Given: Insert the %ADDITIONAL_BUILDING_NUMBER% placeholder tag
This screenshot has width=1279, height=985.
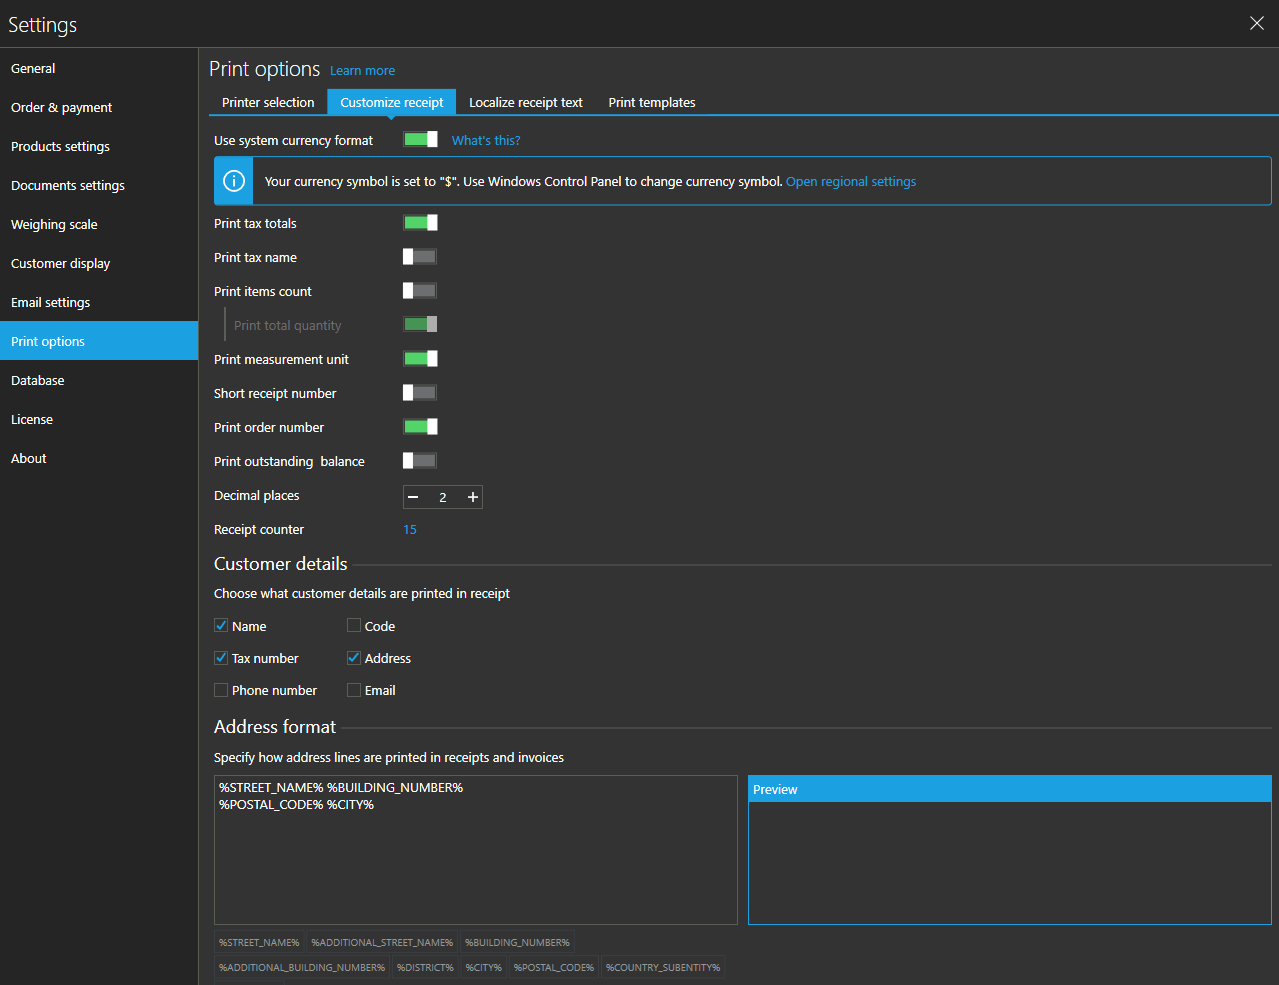Looking at the screenshot, I should click(302, 967).
